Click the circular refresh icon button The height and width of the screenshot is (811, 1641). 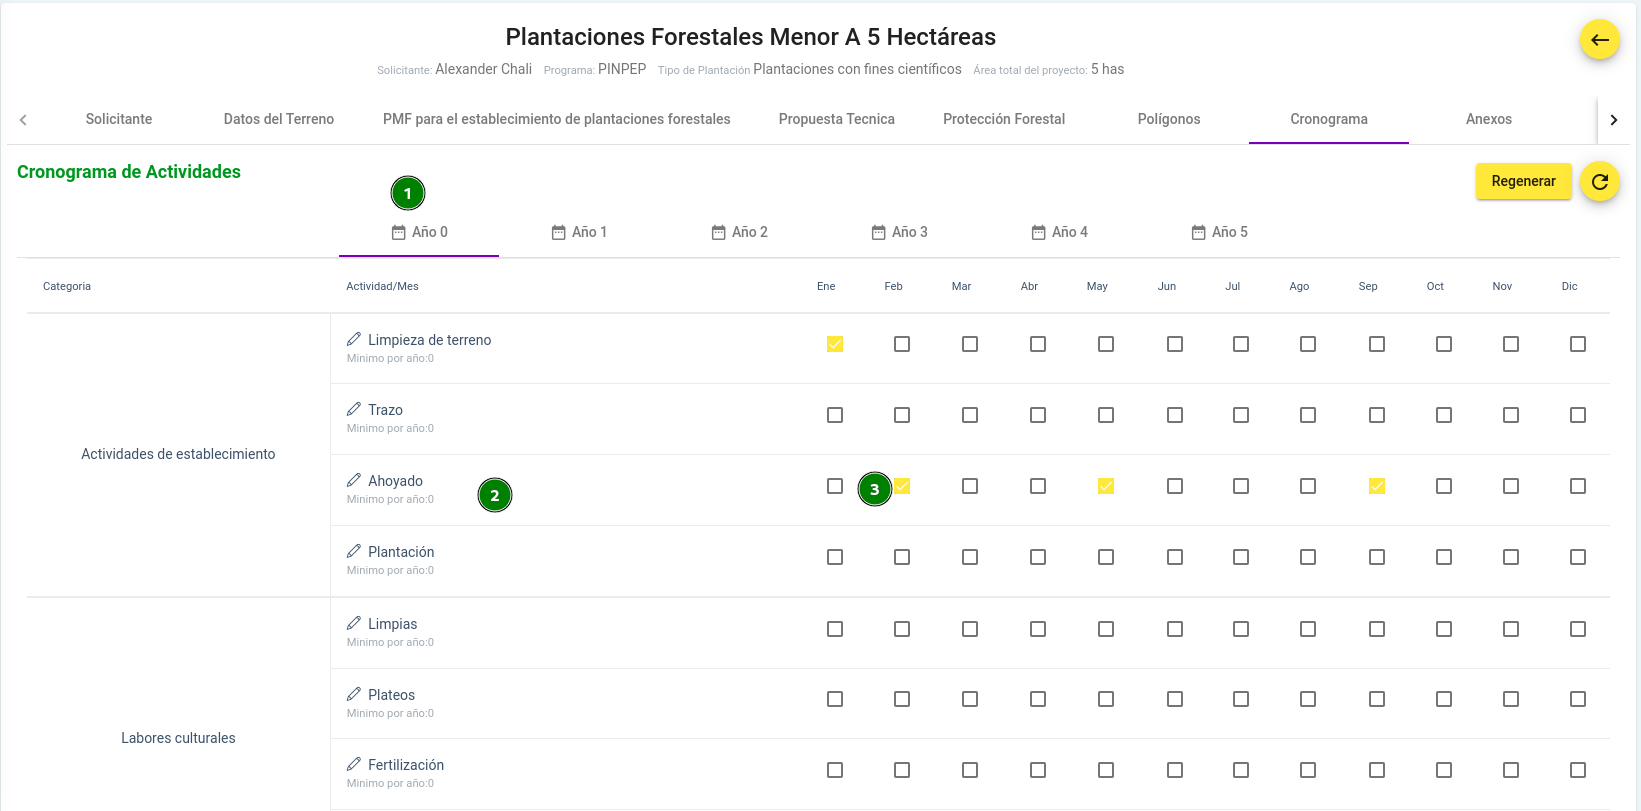click(x=1599, y=182)
